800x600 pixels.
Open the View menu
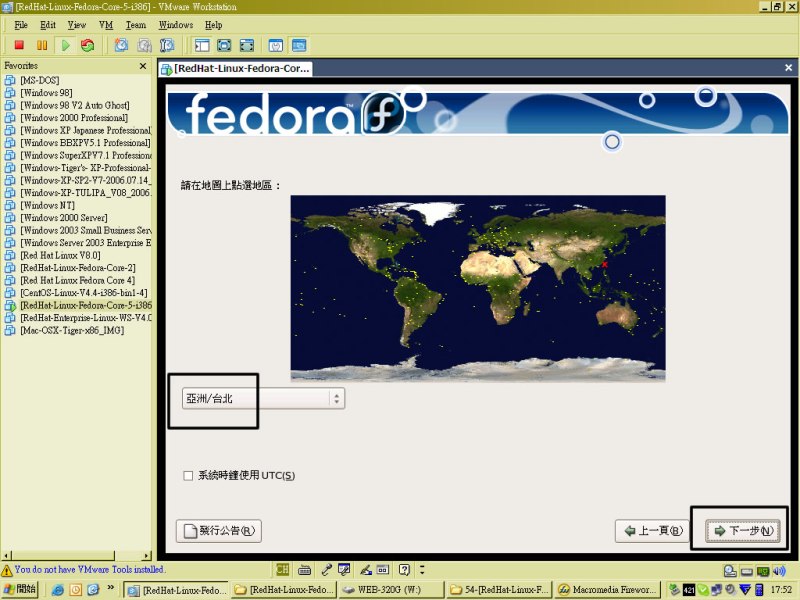click(77, 25)
